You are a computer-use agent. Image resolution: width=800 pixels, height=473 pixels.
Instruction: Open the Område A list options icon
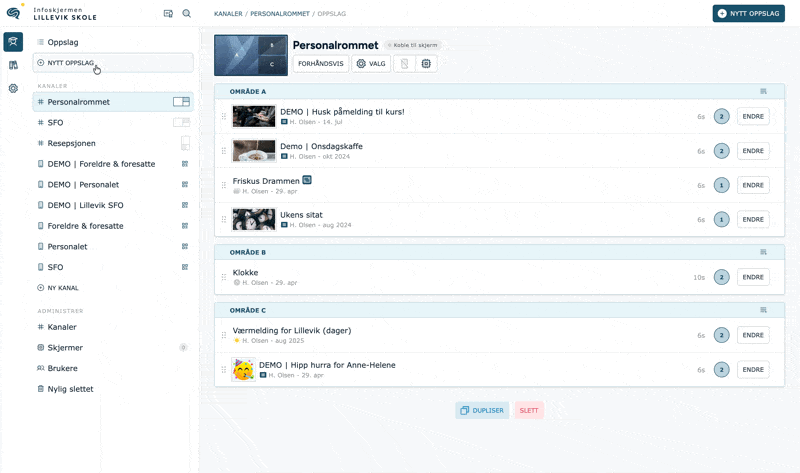pyautogui.click(x=763, y=91)
